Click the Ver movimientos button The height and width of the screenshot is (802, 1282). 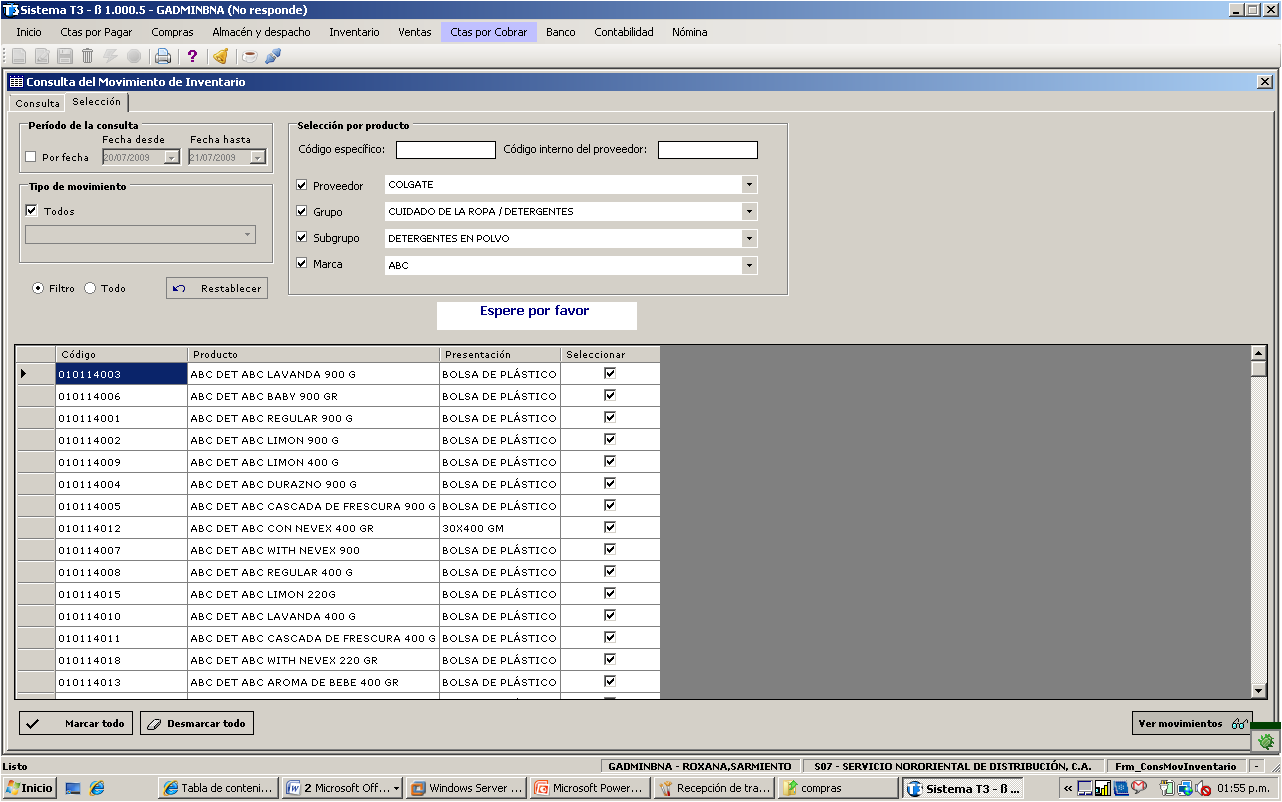click(1192, 723)
